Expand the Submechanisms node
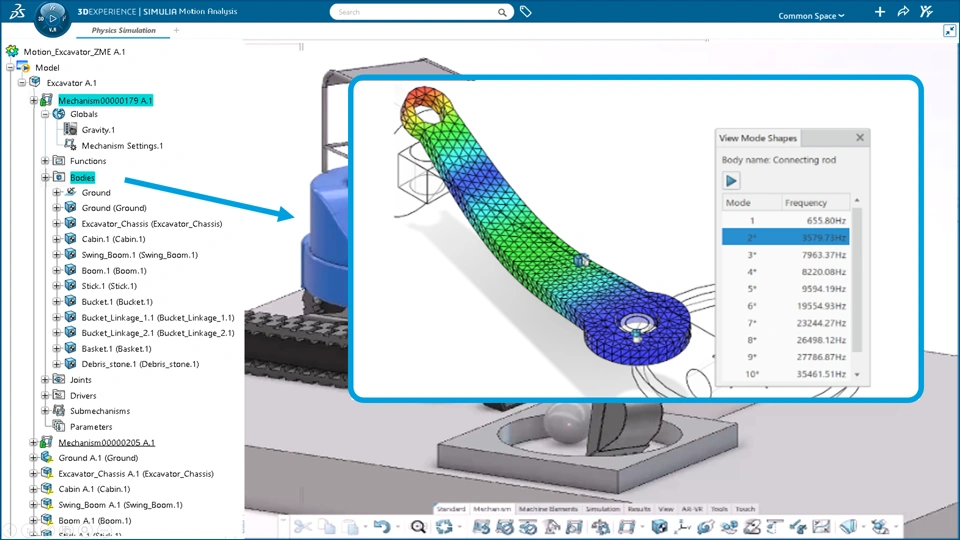Viewport: 960px width, 540px height. pyautogui.click(x=45, y=411)
